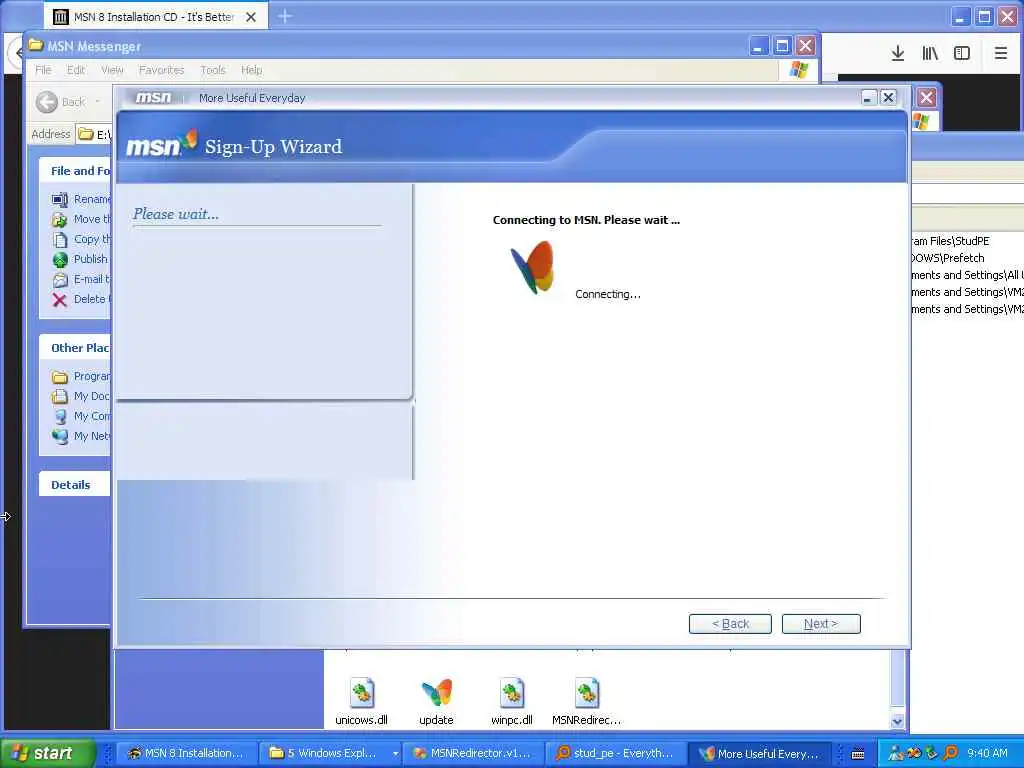Viewport: 1024px width, 768px height.
Task: Collapse the Other Places panel header
Action: pos(74,347)
